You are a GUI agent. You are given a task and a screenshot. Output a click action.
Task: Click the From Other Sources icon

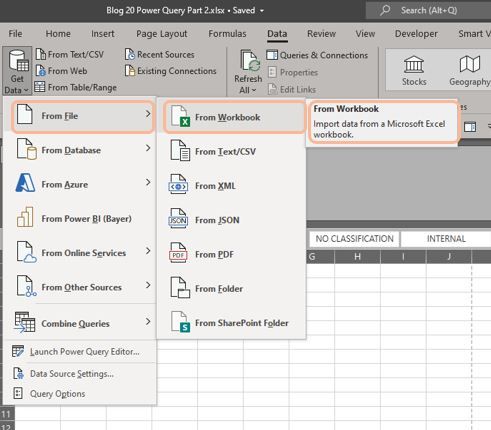coord(26,286)
